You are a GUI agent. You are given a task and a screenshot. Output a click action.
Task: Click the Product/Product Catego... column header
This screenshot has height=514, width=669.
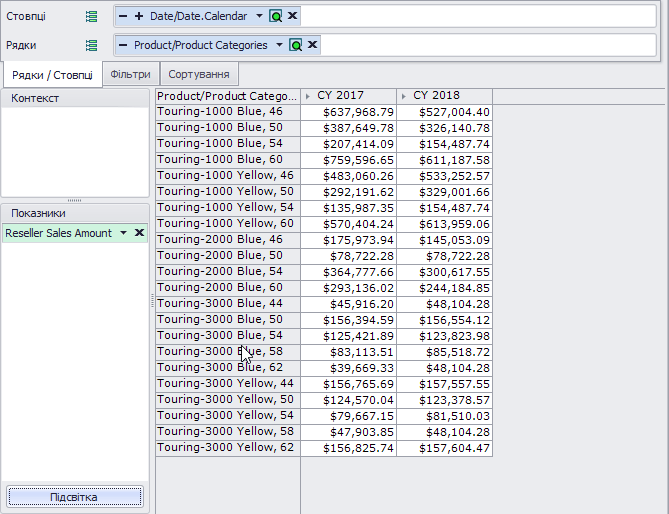[x=228, y=96]
